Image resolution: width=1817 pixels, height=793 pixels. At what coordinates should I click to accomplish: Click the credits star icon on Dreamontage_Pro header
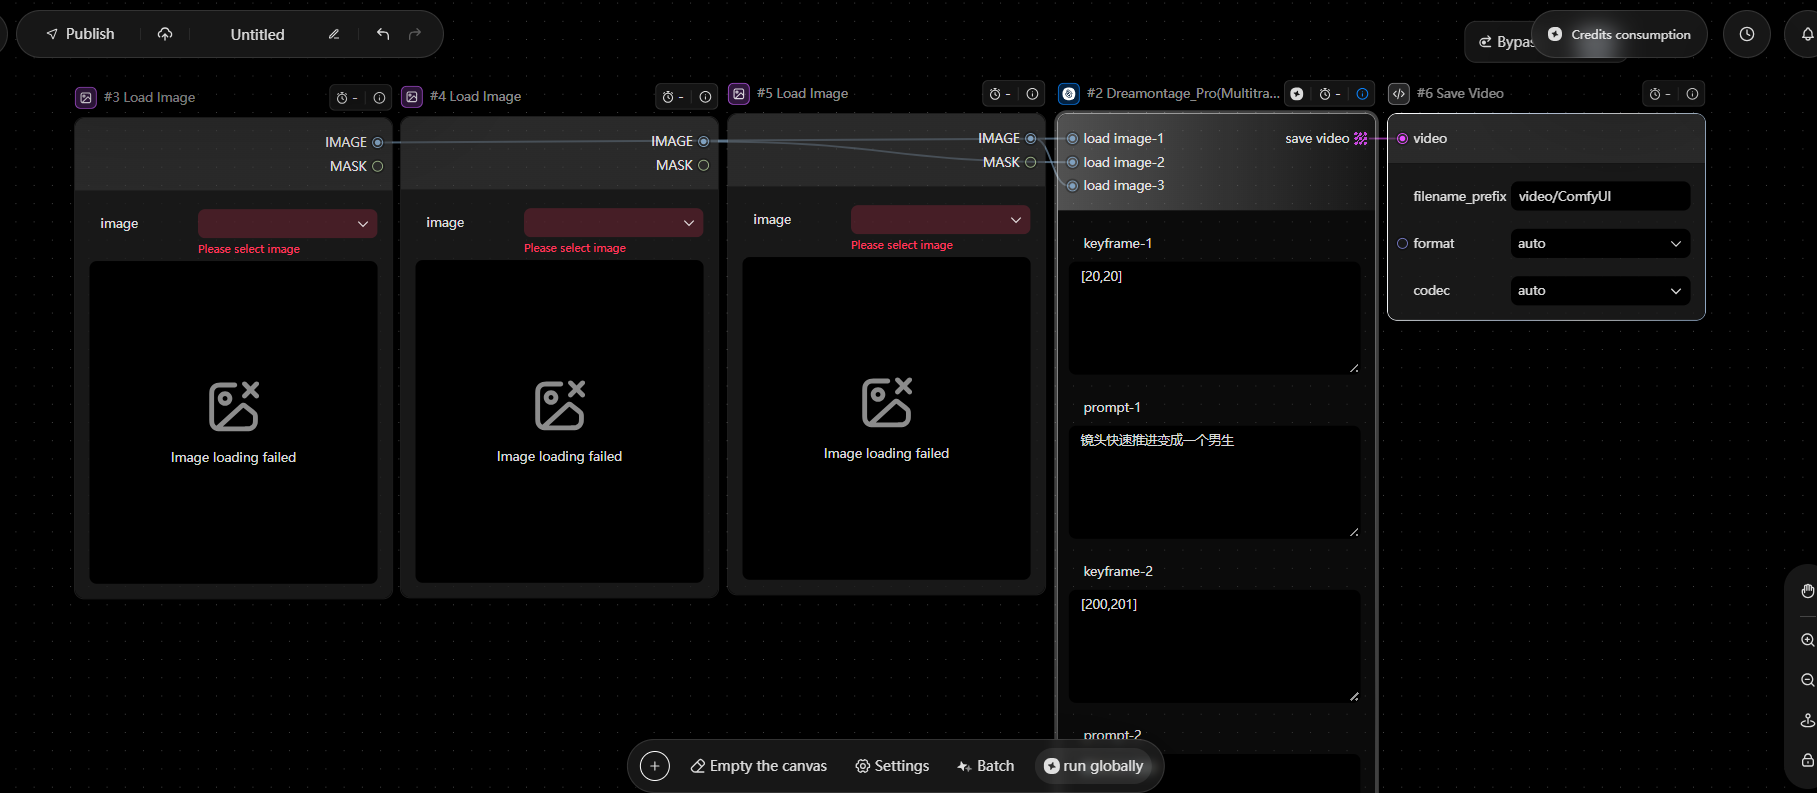click(1297, 94)
